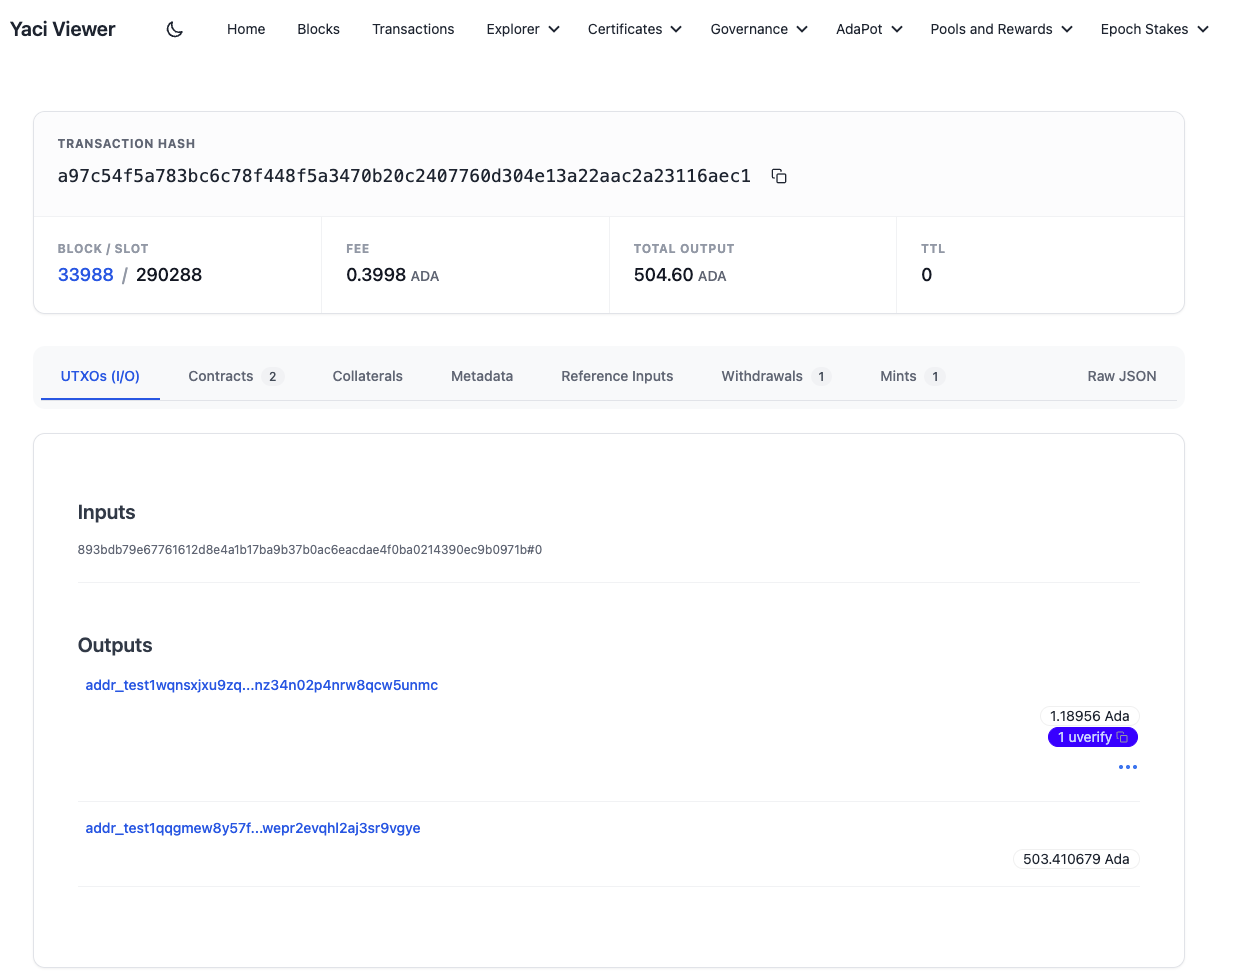The width and height of the screenshot is (1260, 980).
Task: Switch to the Metadata tab
Action: click(482, 376)
